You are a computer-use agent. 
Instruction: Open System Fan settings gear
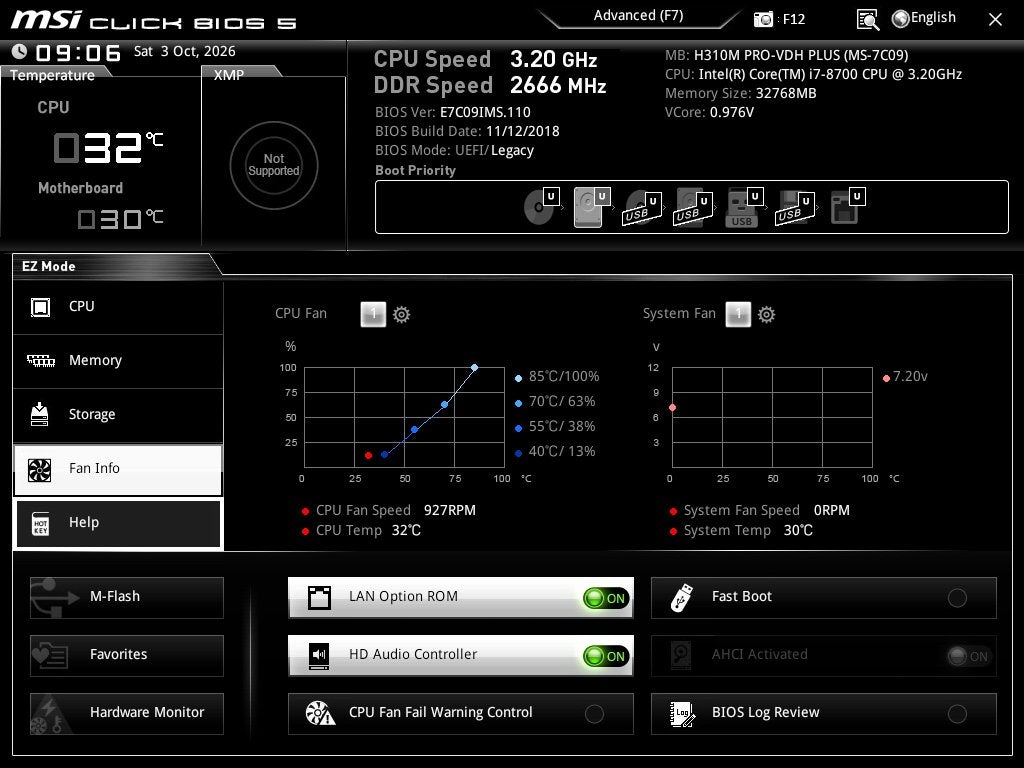(x=766, y=315)
